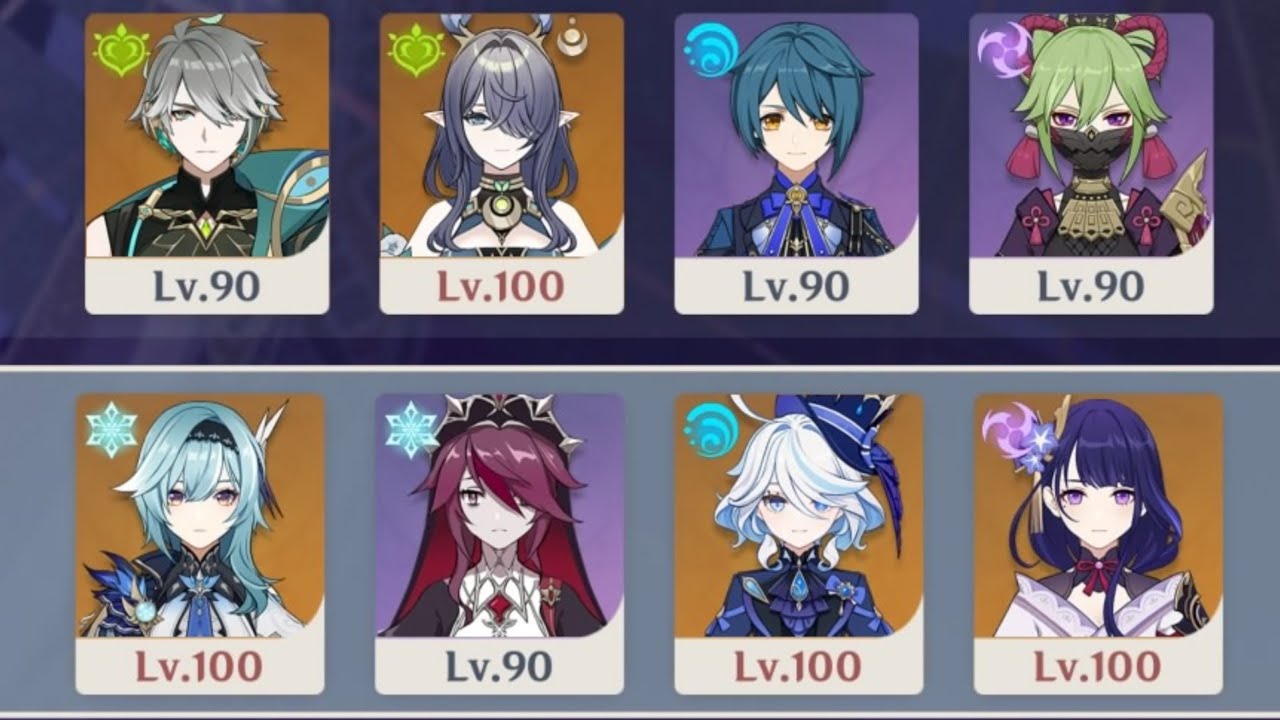Click the Lv.100 label under antlered character
Image resolution: width=1280 pixels, height=720 pixels.
tap(501, 287)
